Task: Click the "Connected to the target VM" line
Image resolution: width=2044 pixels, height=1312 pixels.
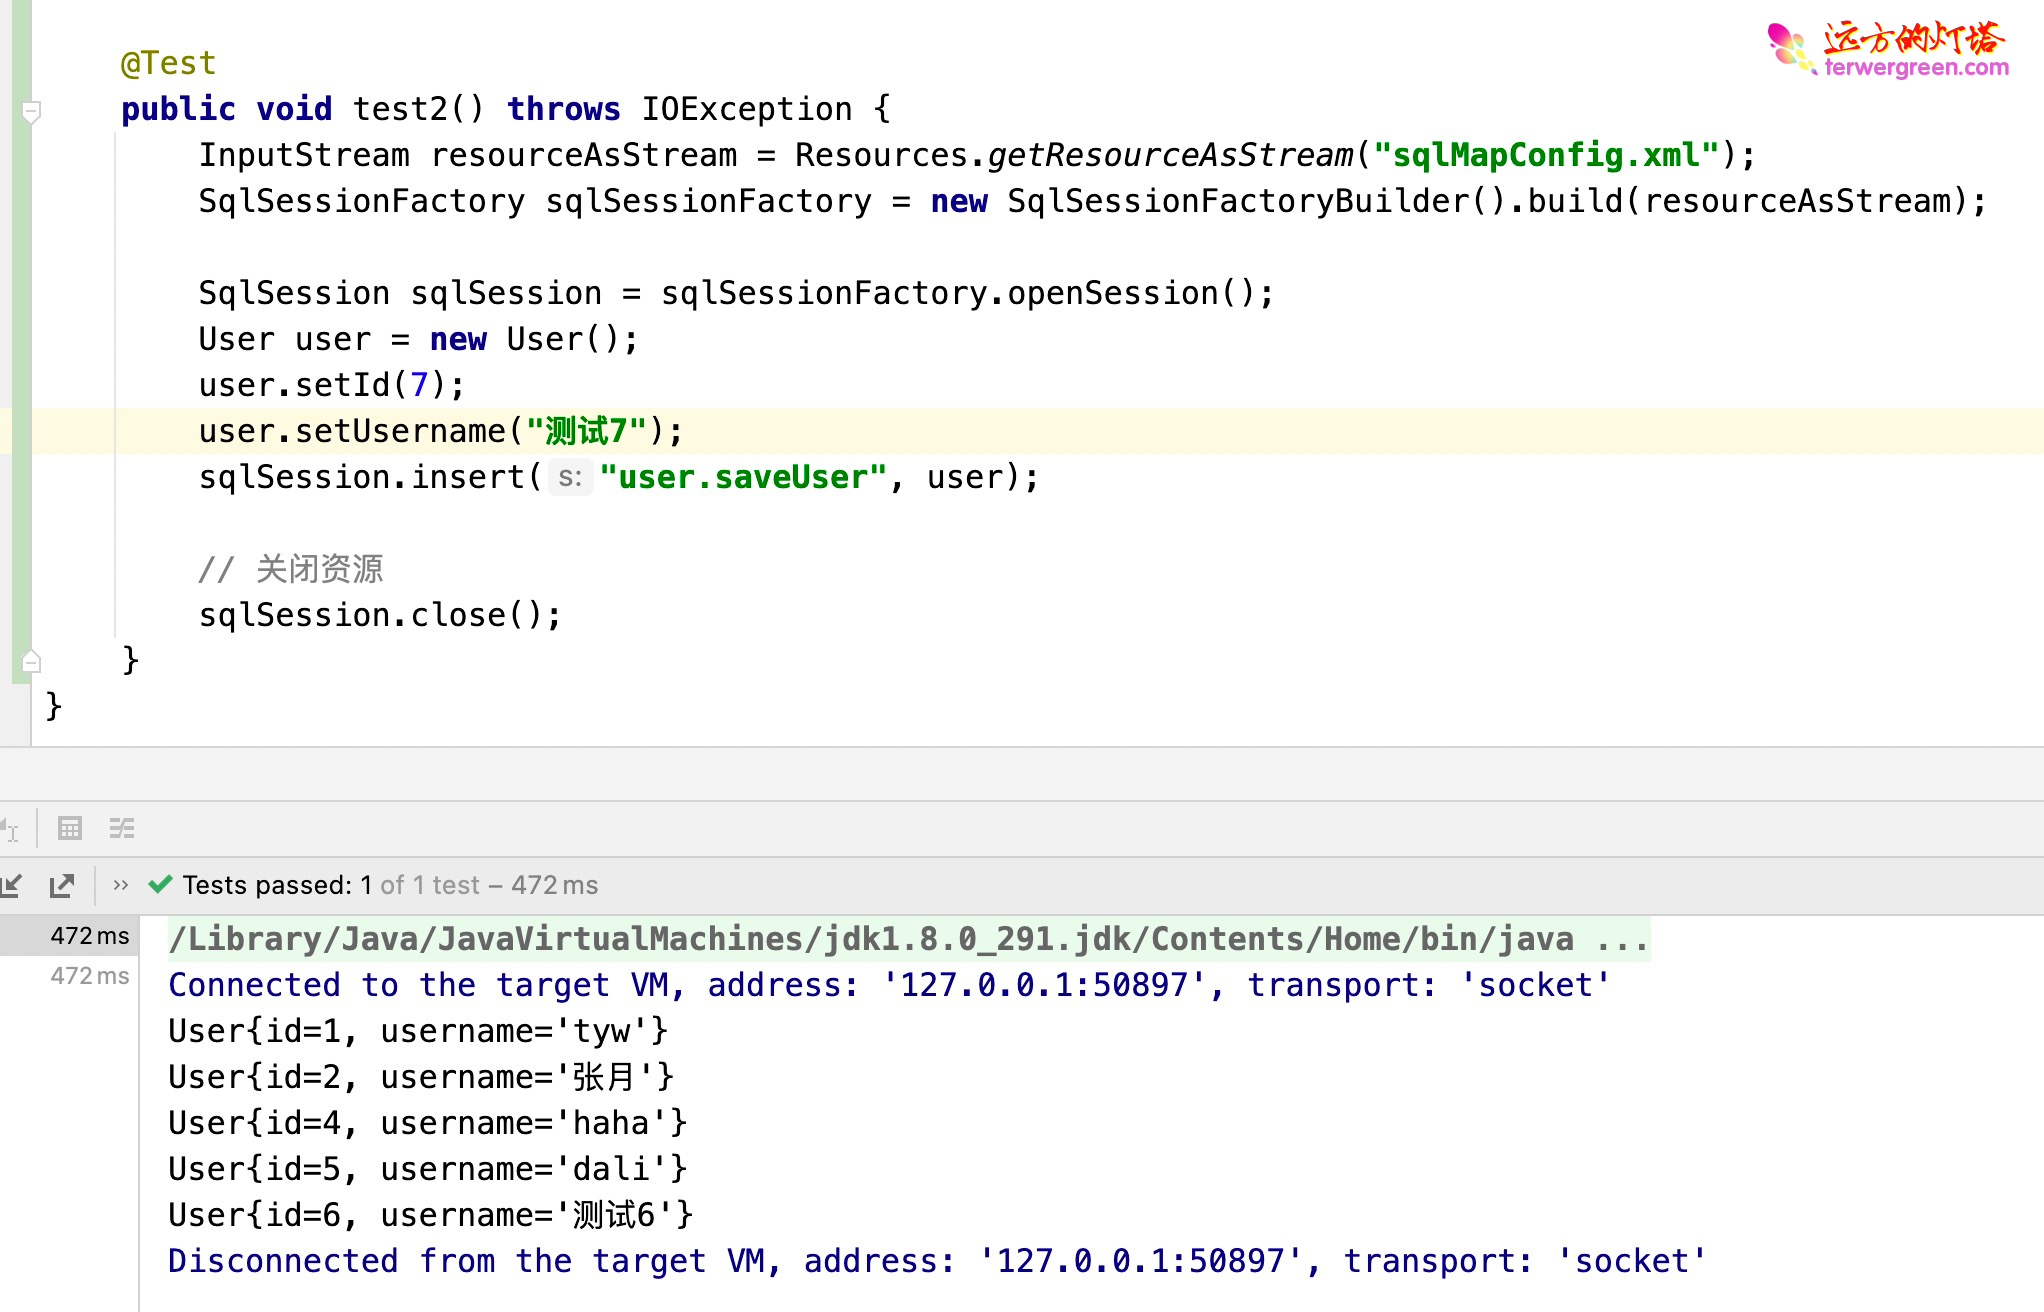Action: [x=889, y=985]
